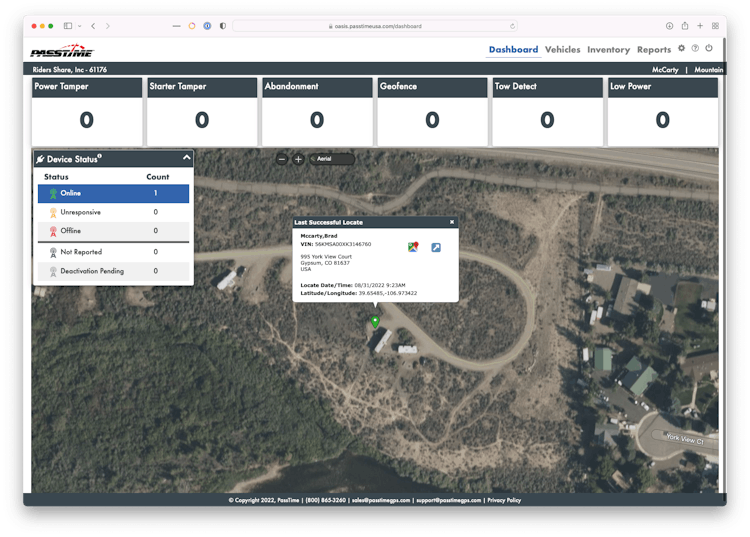
Task: Close the Last Successful Locate popup
Action: click(x=452, y=222)
